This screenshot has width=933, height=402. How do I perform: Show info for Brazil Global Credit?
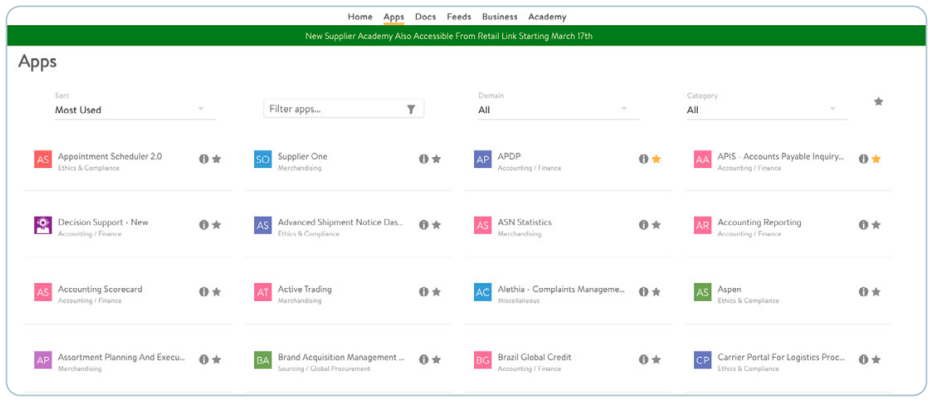click(x=643, y=360)
